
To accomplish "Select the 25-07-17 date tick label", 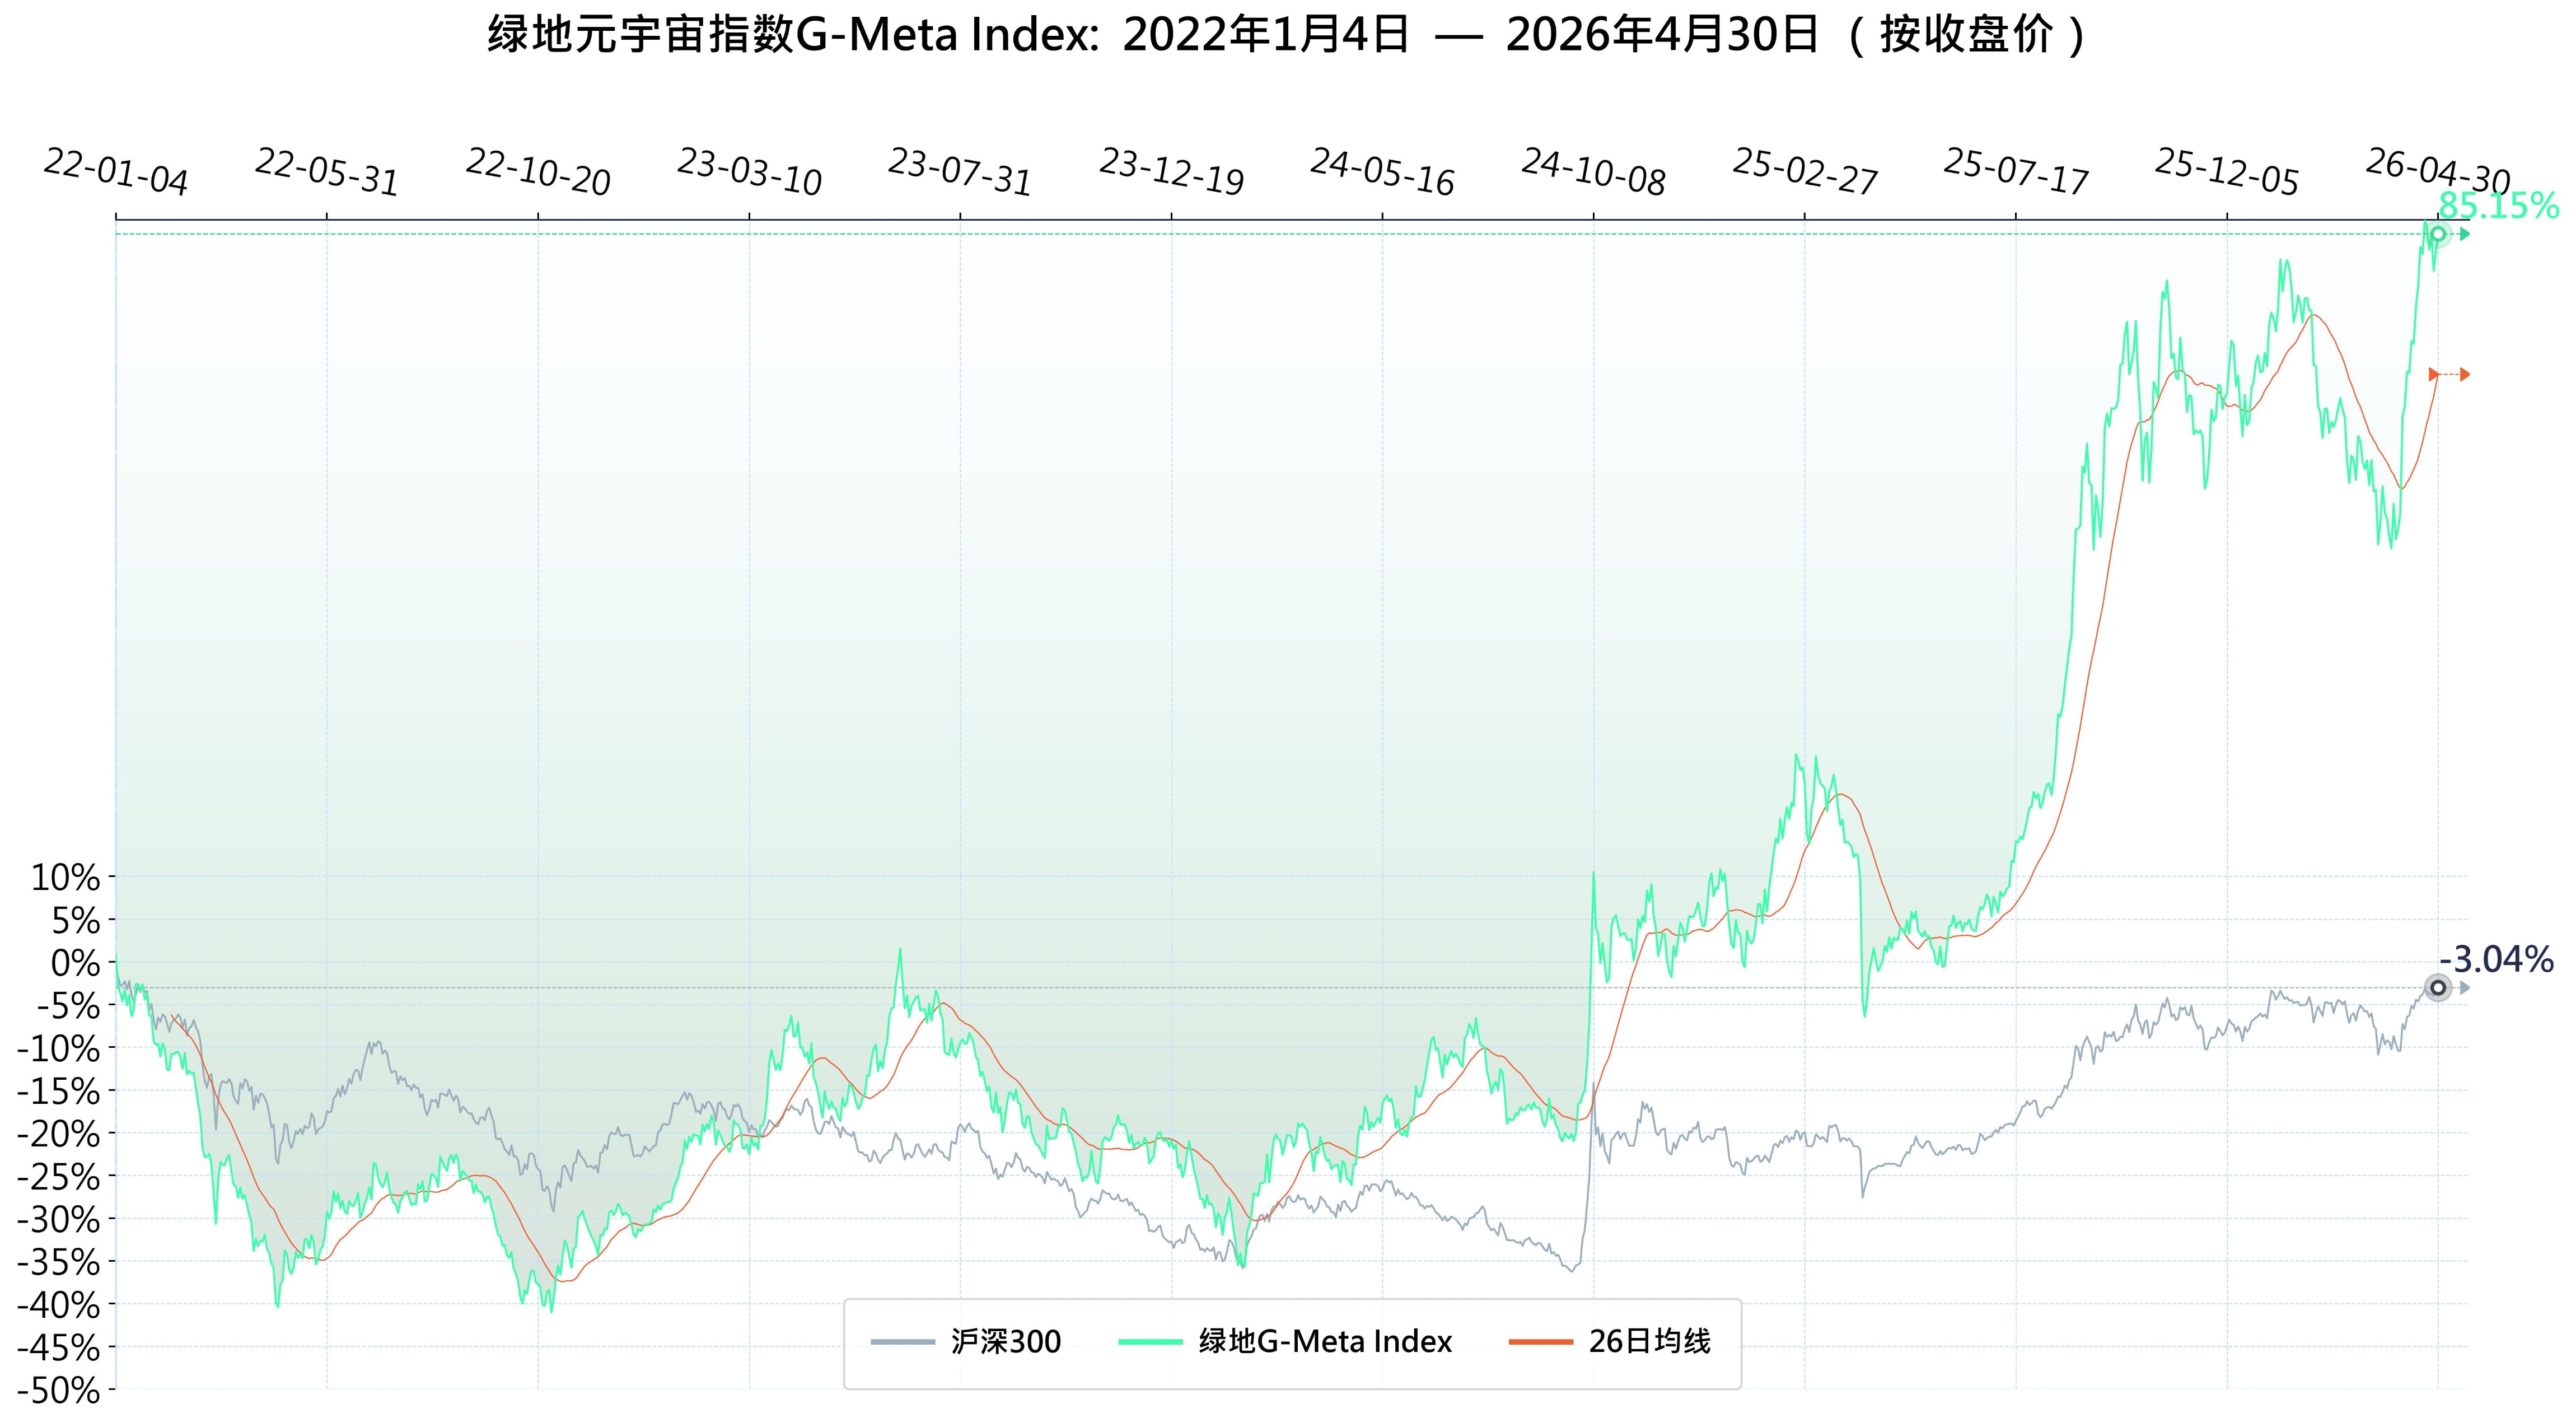I will [x=2016, y=172].
